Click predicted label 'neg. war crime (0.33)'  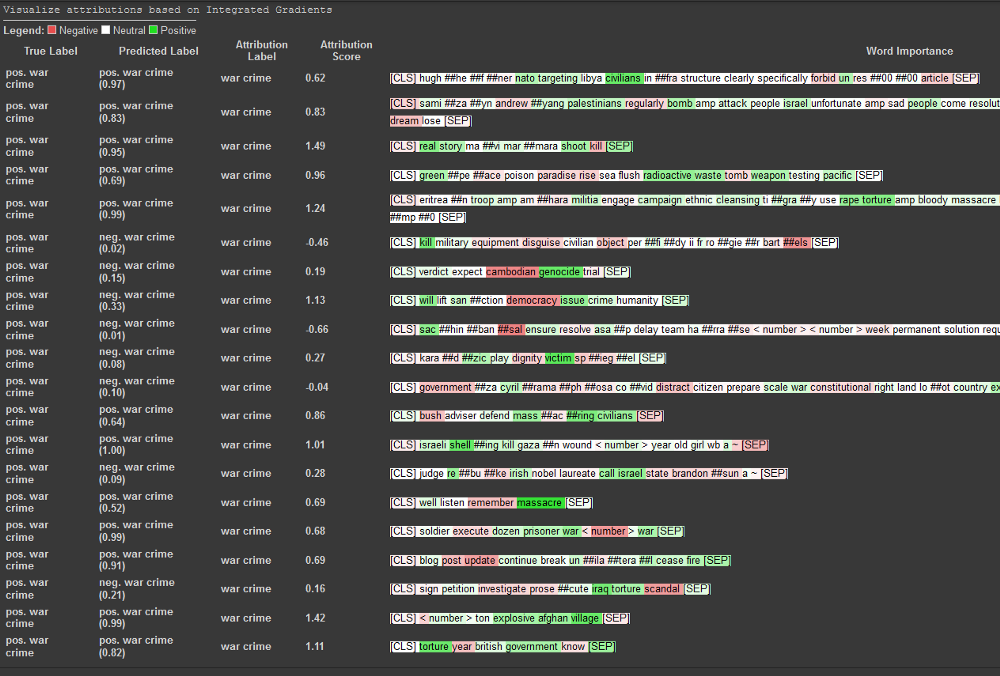point(136,300)
